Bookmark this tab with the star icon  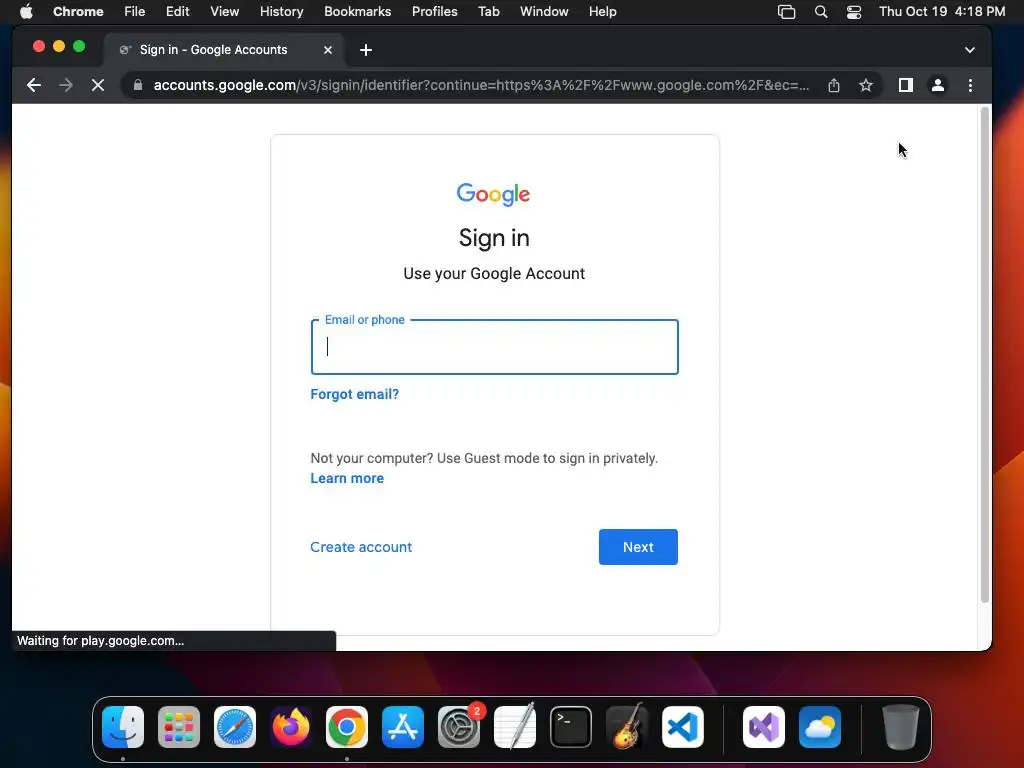(866, 85)
